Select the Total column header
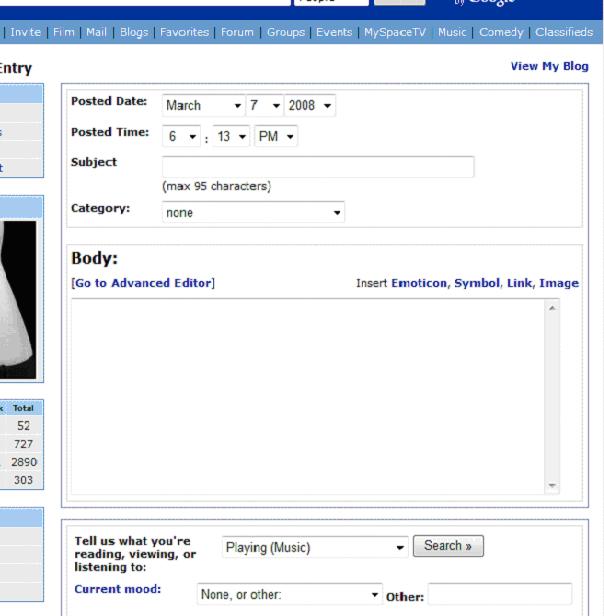This screenshot has height=616, width=604. [23, 408]
